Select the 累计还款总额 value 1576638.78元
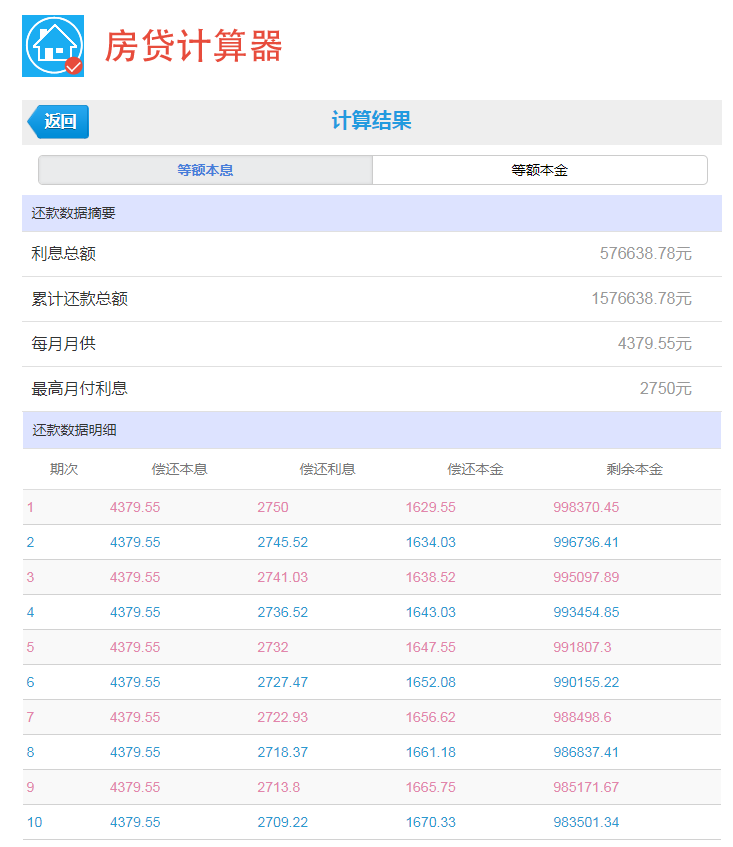733x847 pixels. tap(641, 299)
